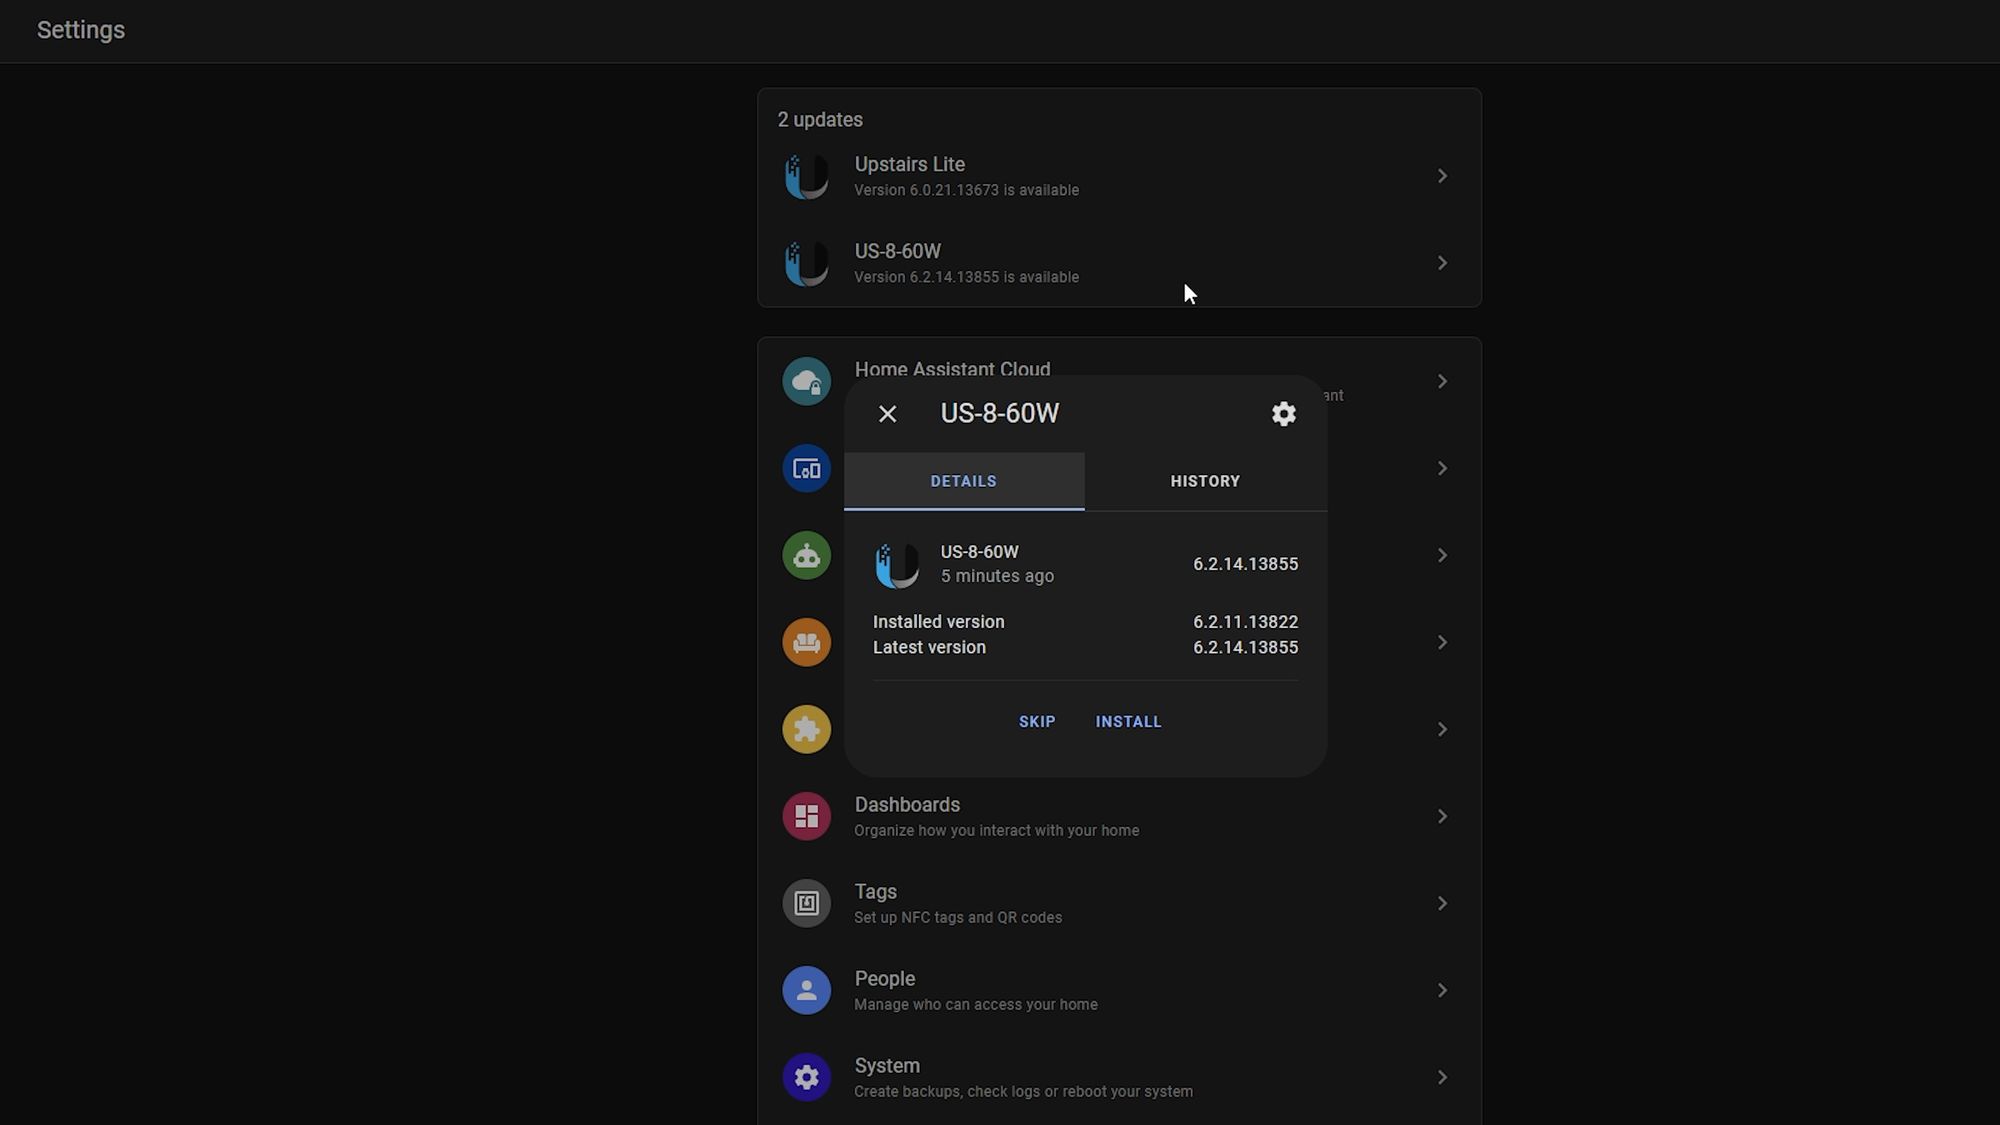2000x1125 pixels.
Task: Expand the Upstairs Lite update chevron
Action: (x=1442, y=176)
